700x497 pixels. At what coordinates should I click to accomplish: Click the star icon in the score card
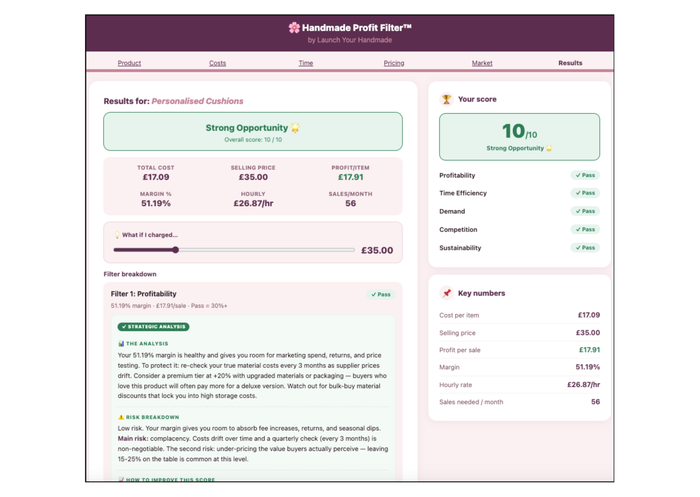tap(549, 148)
